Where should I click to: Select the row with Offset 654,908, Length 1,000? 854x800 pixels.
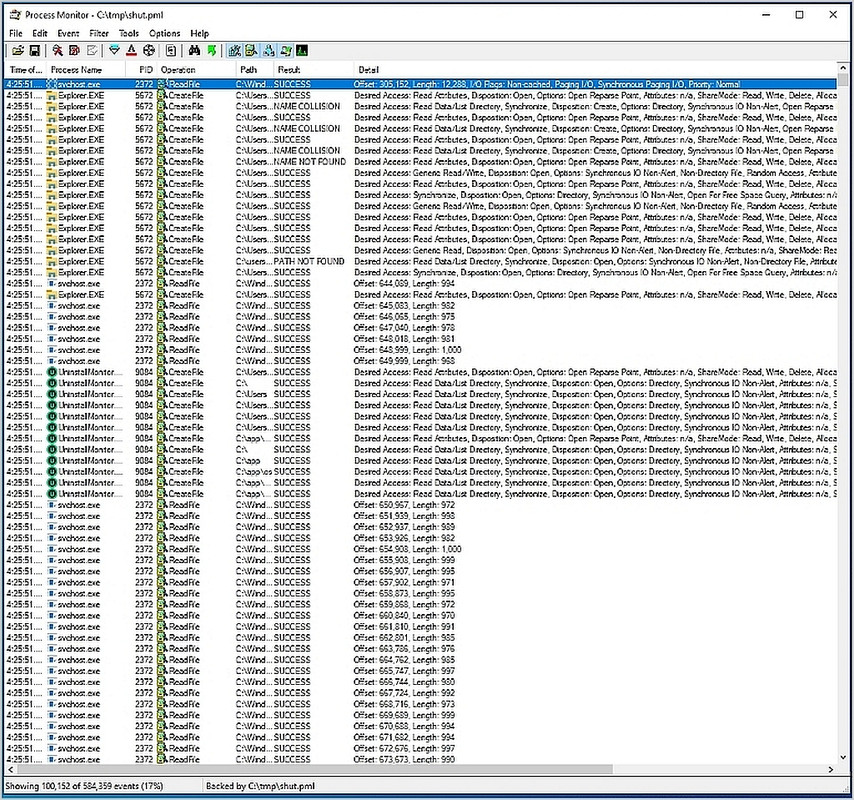[x=420, y=549]
